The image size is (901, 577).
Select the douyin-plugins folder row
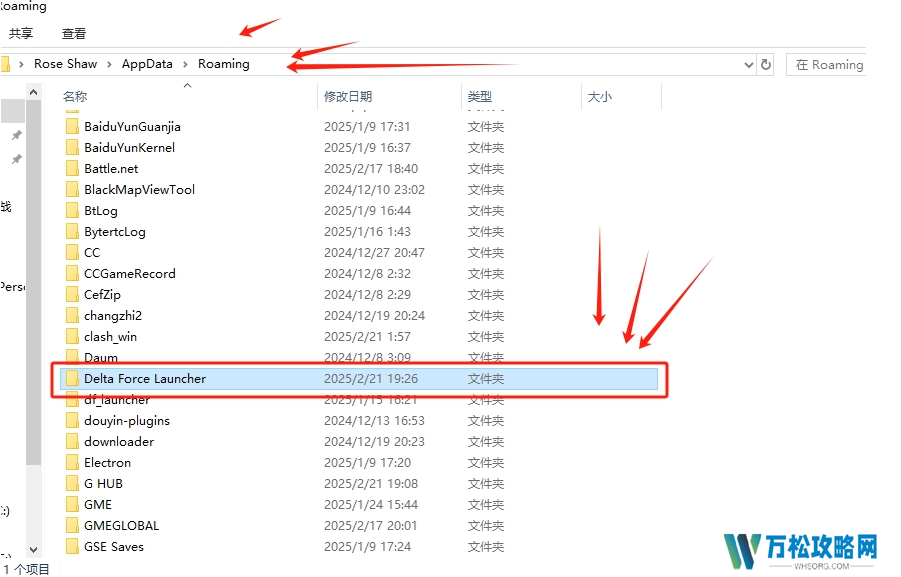(x=127, y=421)
